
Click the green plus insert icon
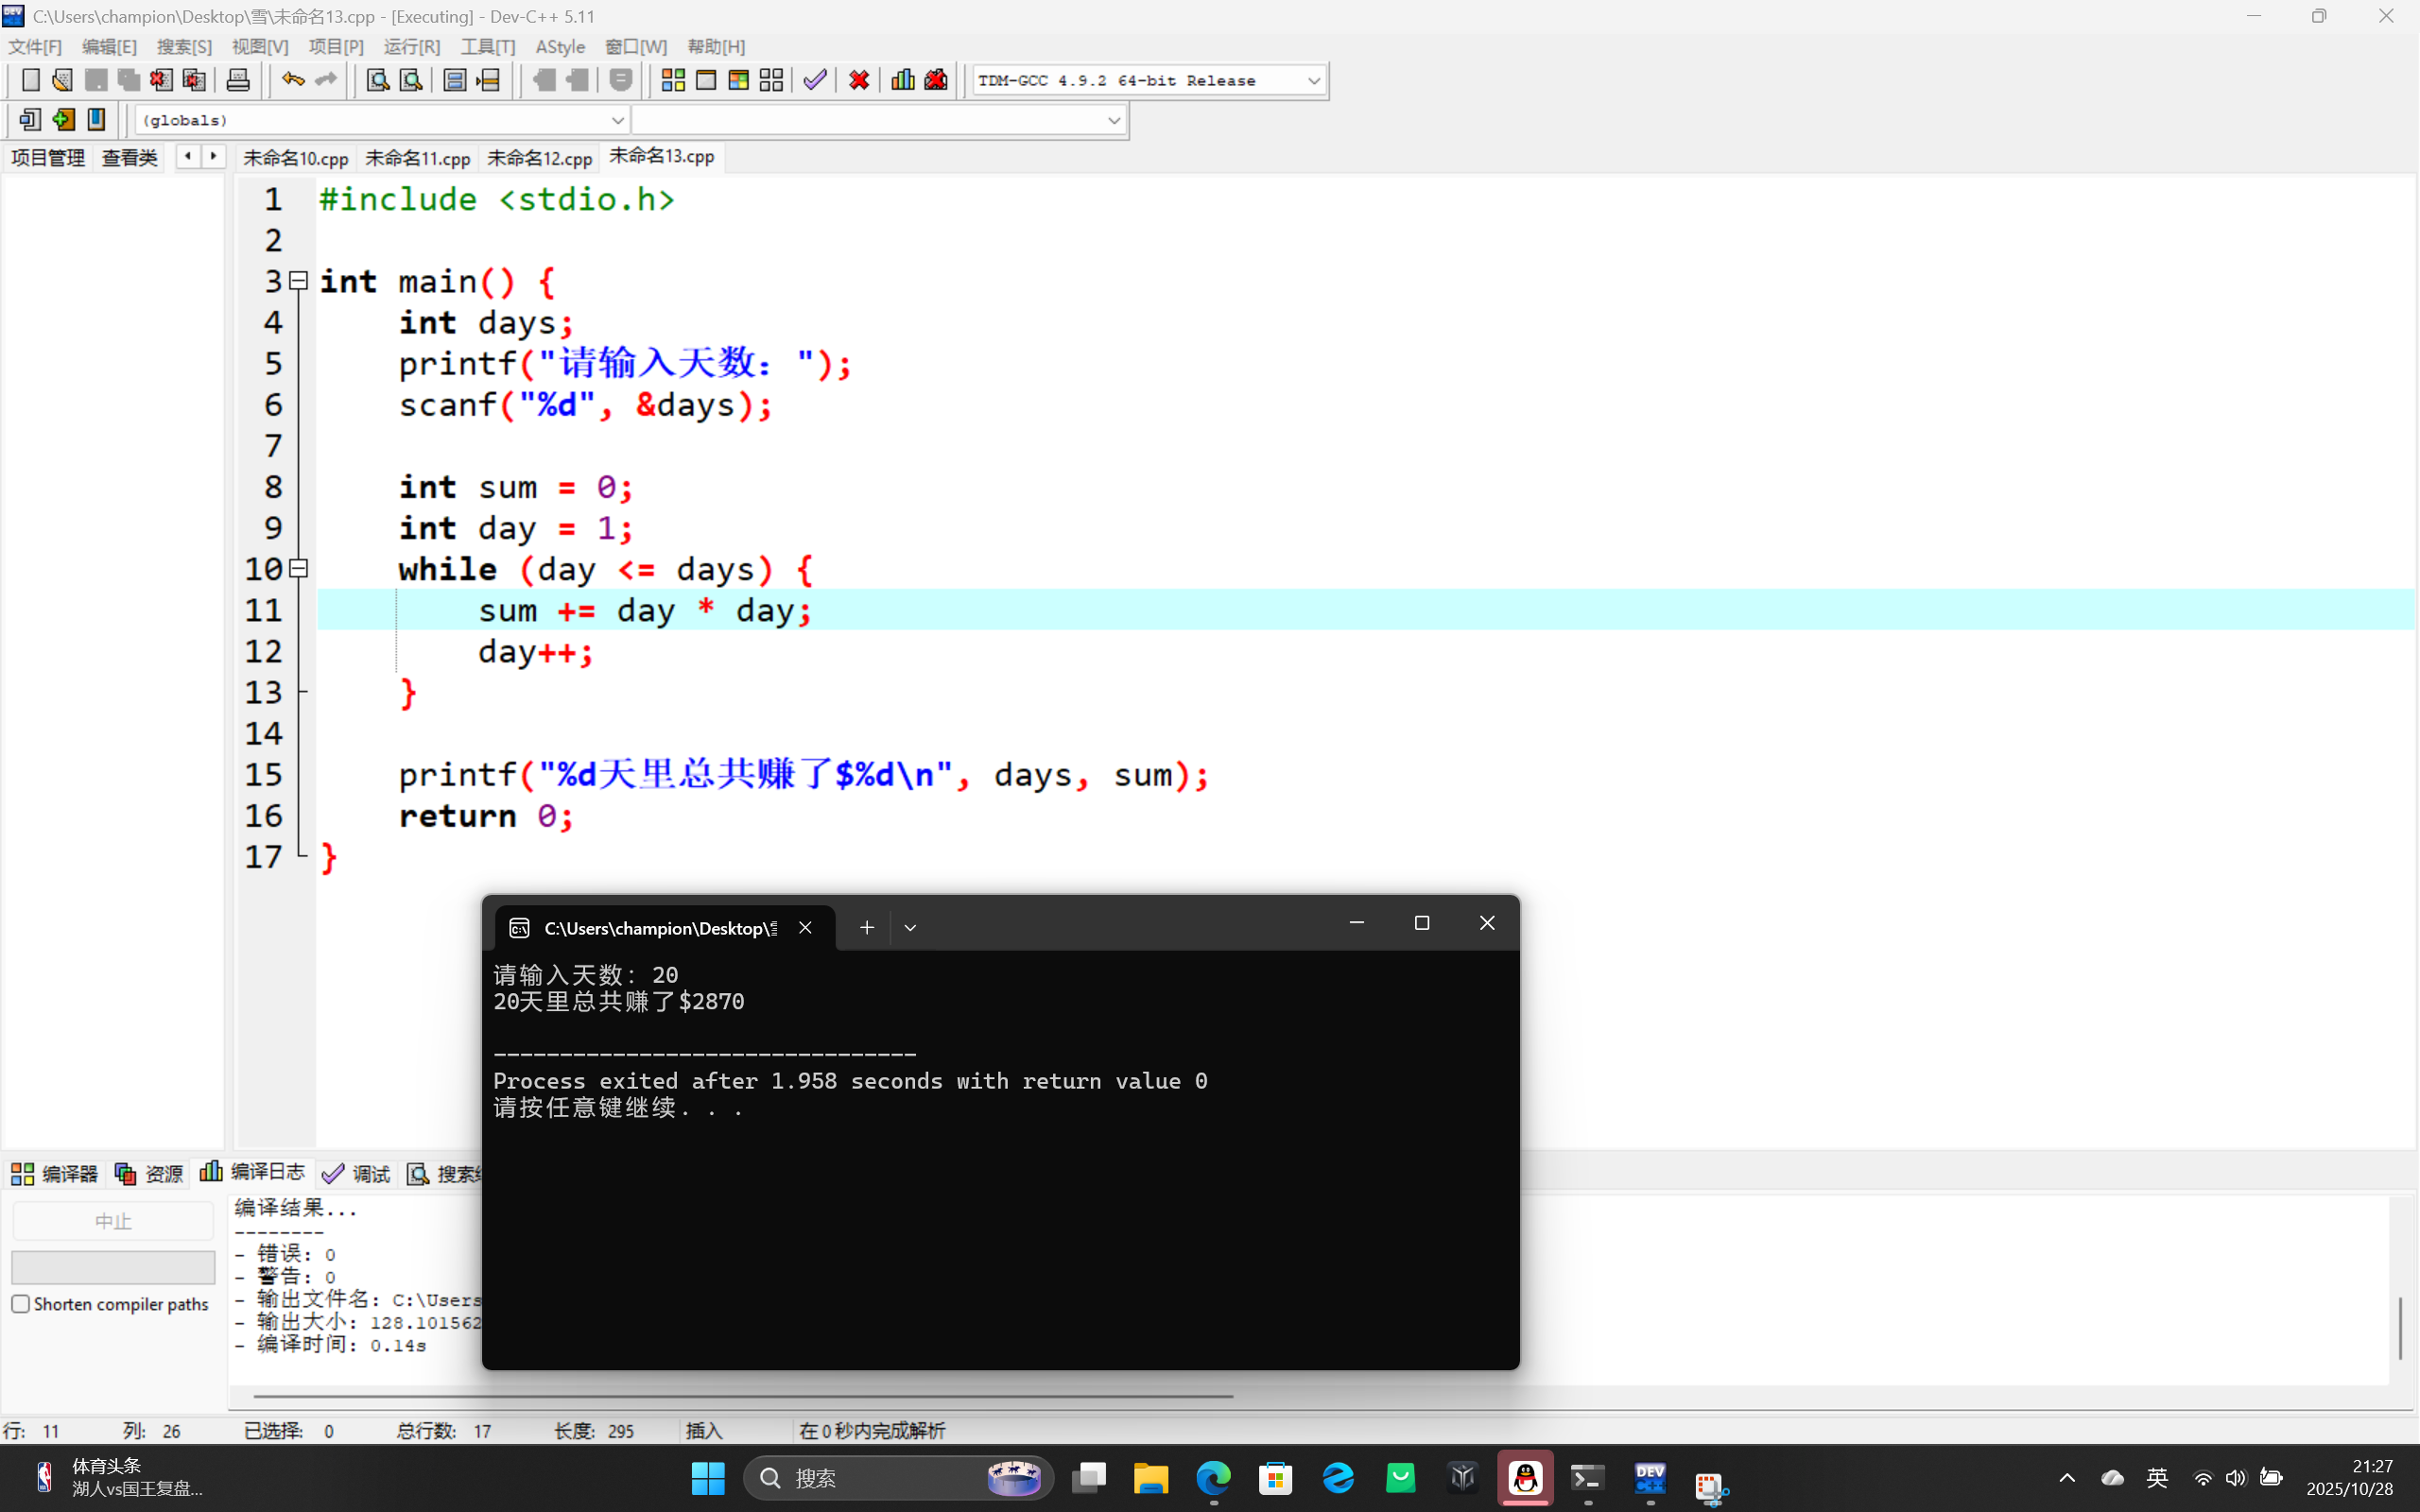point(63,120)
